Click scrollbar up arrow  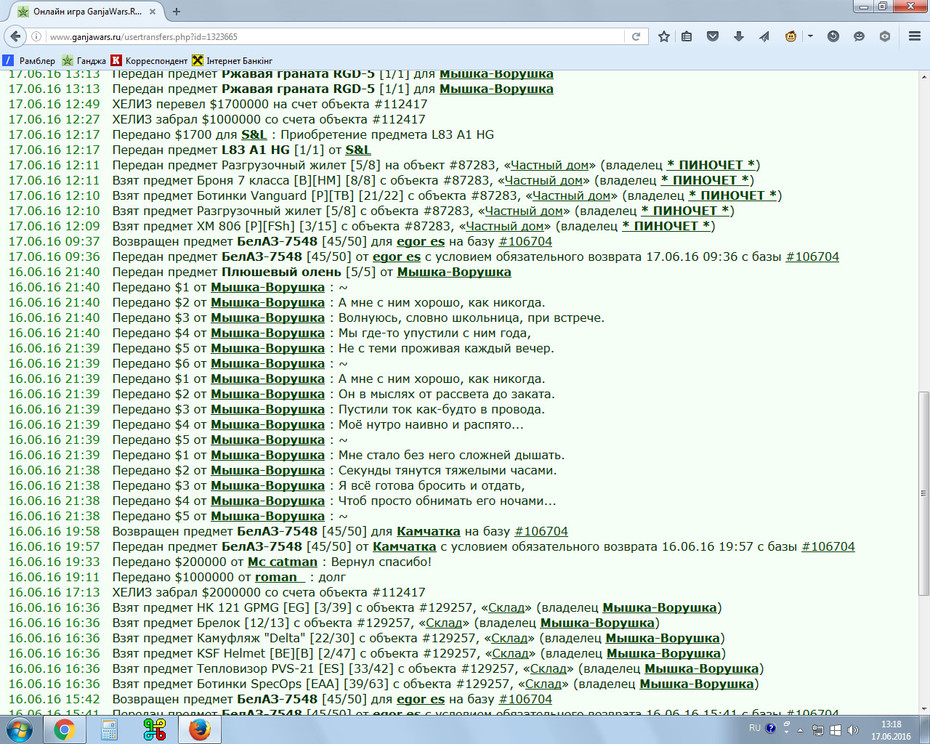(924, 77)
